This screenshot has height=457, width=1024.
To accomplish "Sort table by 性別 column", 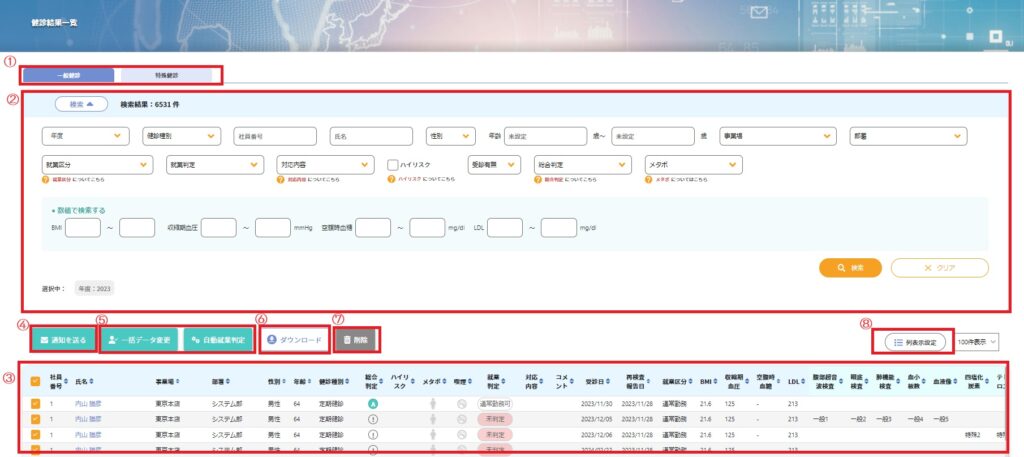I will pyautogui.click(x=278, y=381).
